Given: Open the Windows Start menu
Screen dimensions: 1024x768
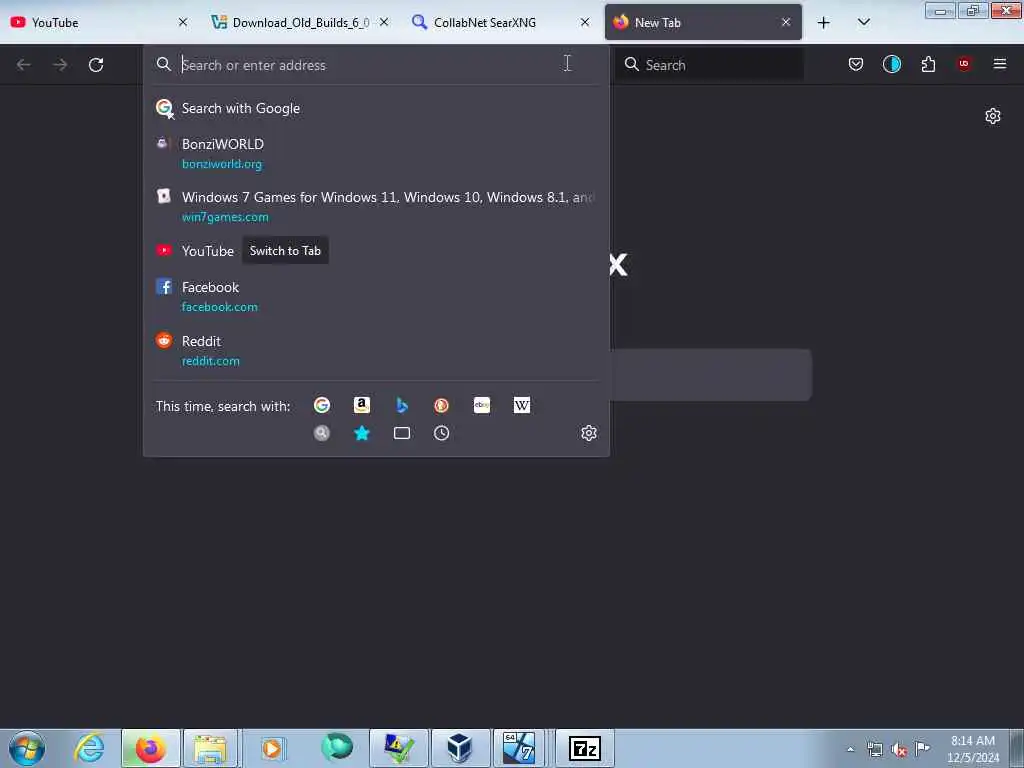Looking at the screenshot, I should point(27,748).
